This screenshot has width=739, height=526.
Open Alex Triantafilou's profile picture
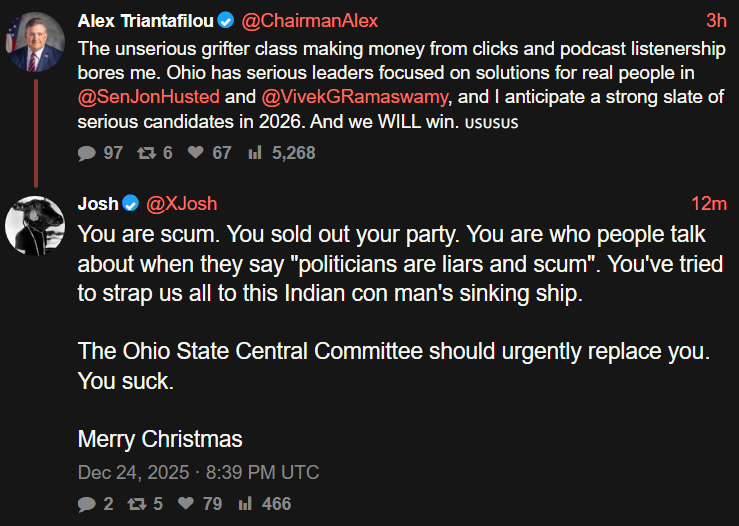pos(37,43)
